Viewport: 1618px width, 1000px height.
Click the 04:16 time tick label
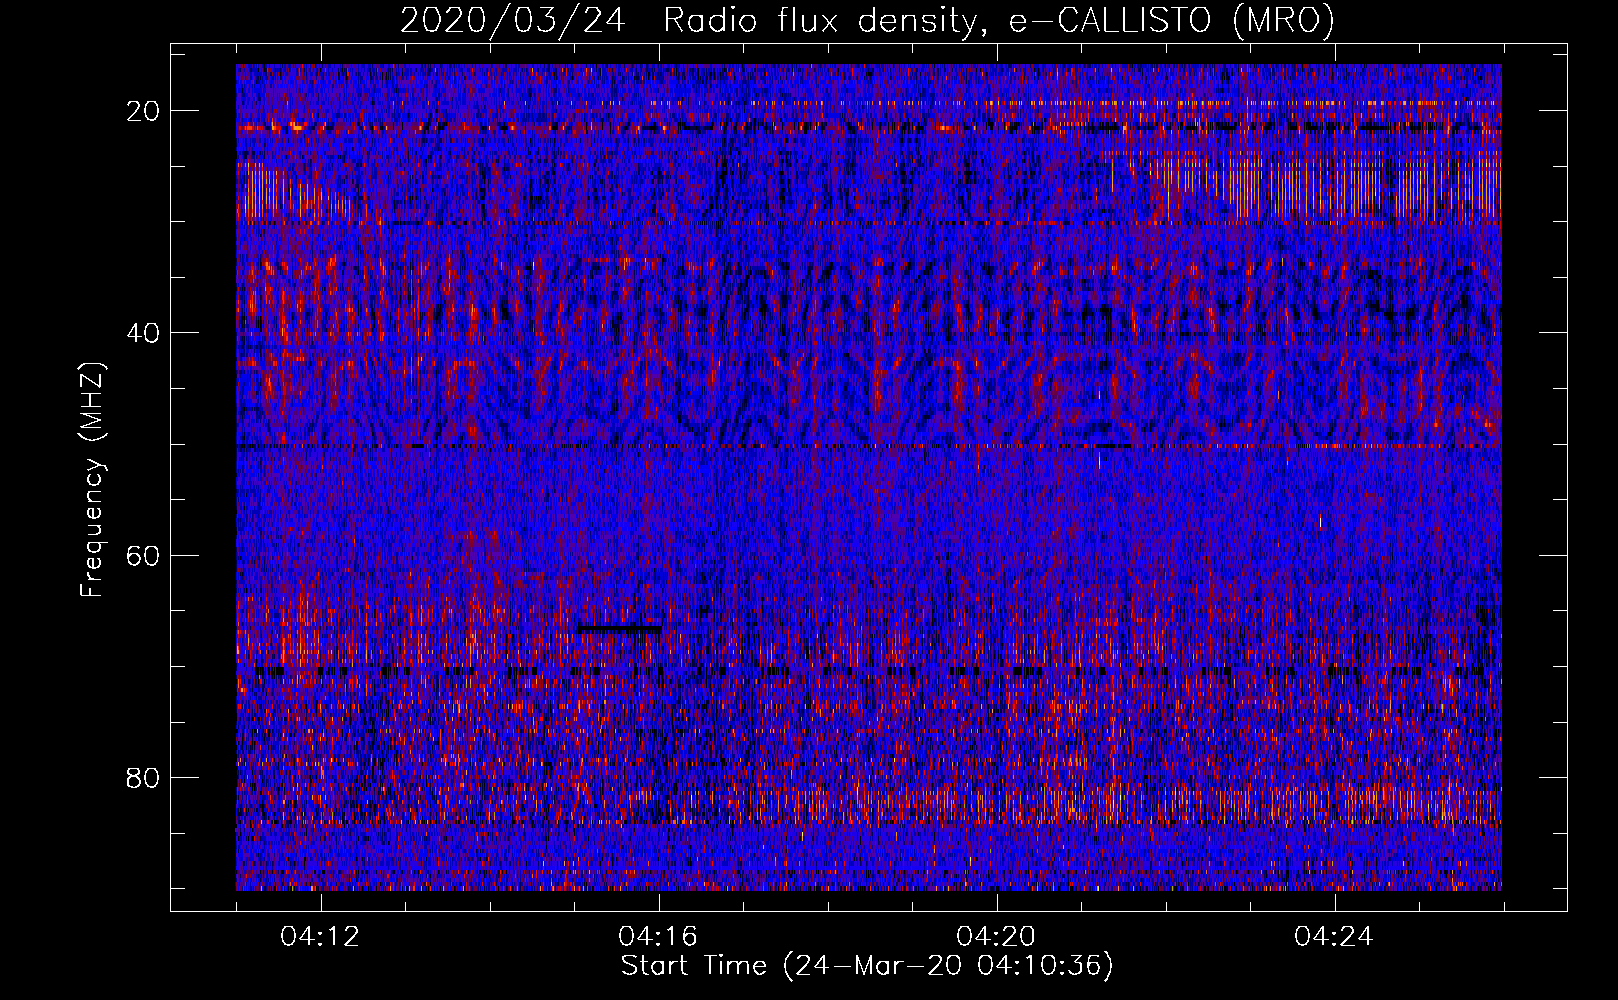[658, 937]
